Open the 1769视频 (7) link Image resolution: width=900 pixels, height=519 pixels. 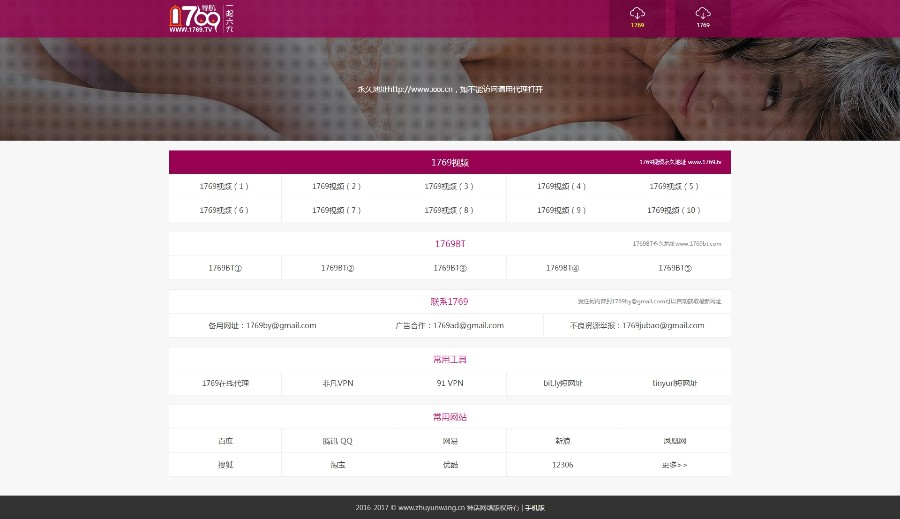click(x=336, y=210)
